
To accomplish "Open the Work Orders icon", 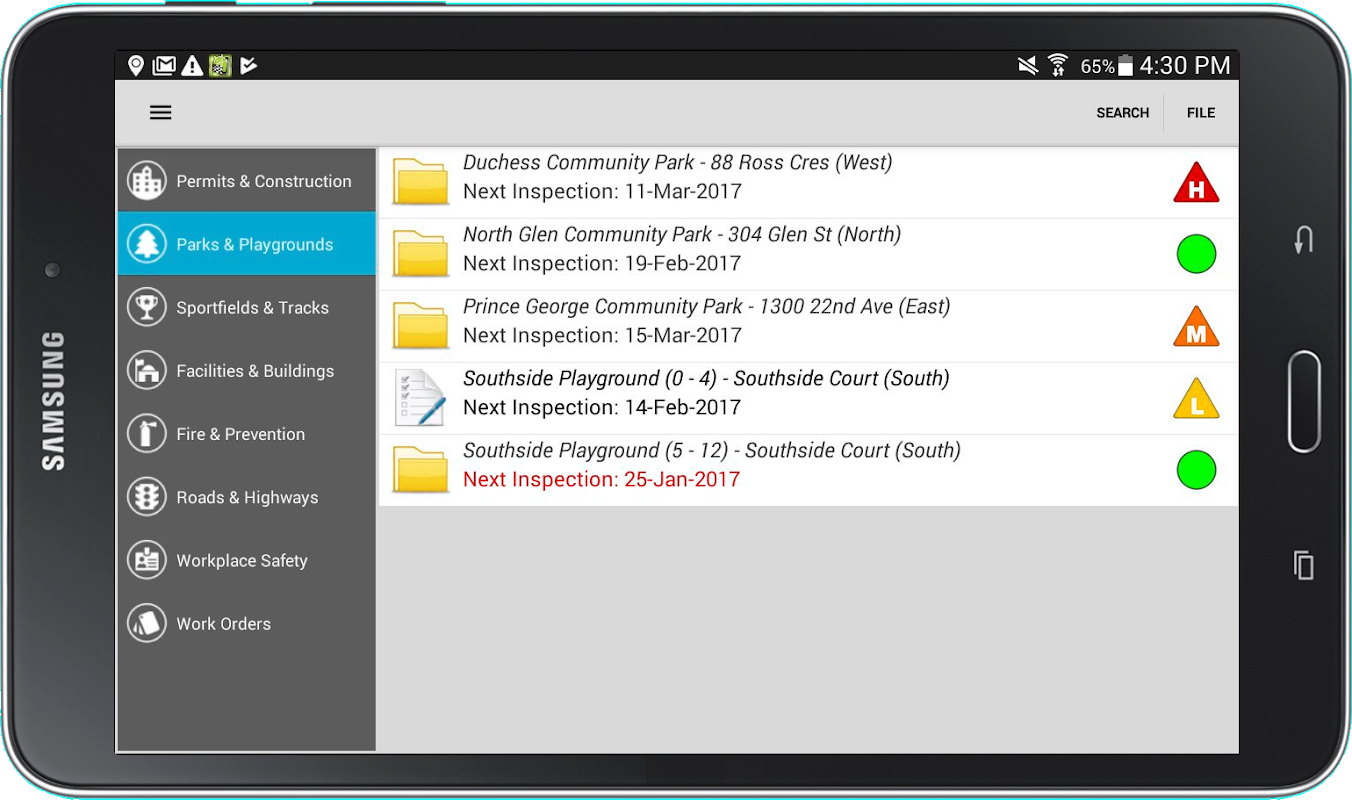I will click(147, 623).
